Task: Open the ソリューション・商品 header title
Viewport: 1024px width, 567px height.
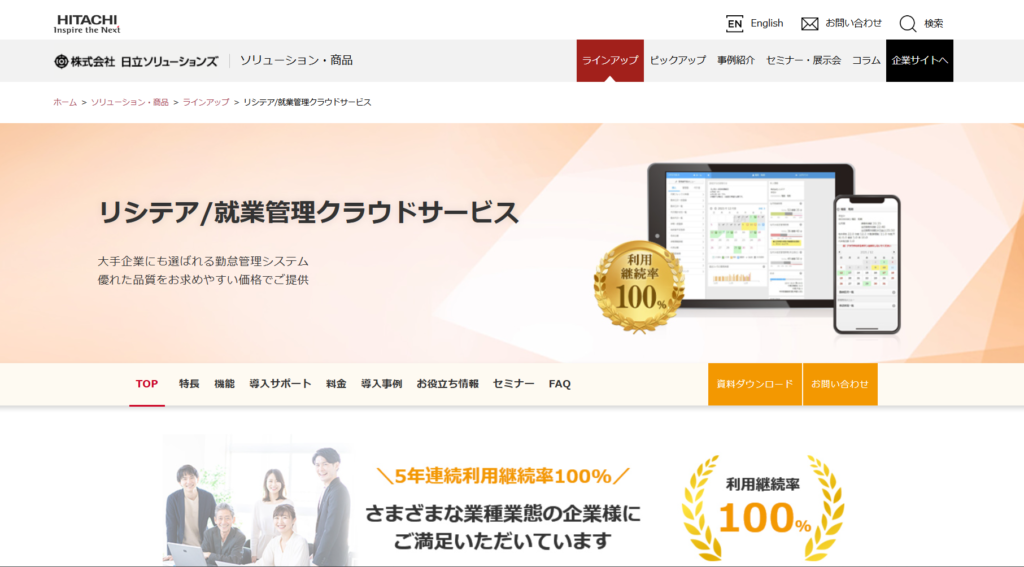Action: tap(296, 60)
